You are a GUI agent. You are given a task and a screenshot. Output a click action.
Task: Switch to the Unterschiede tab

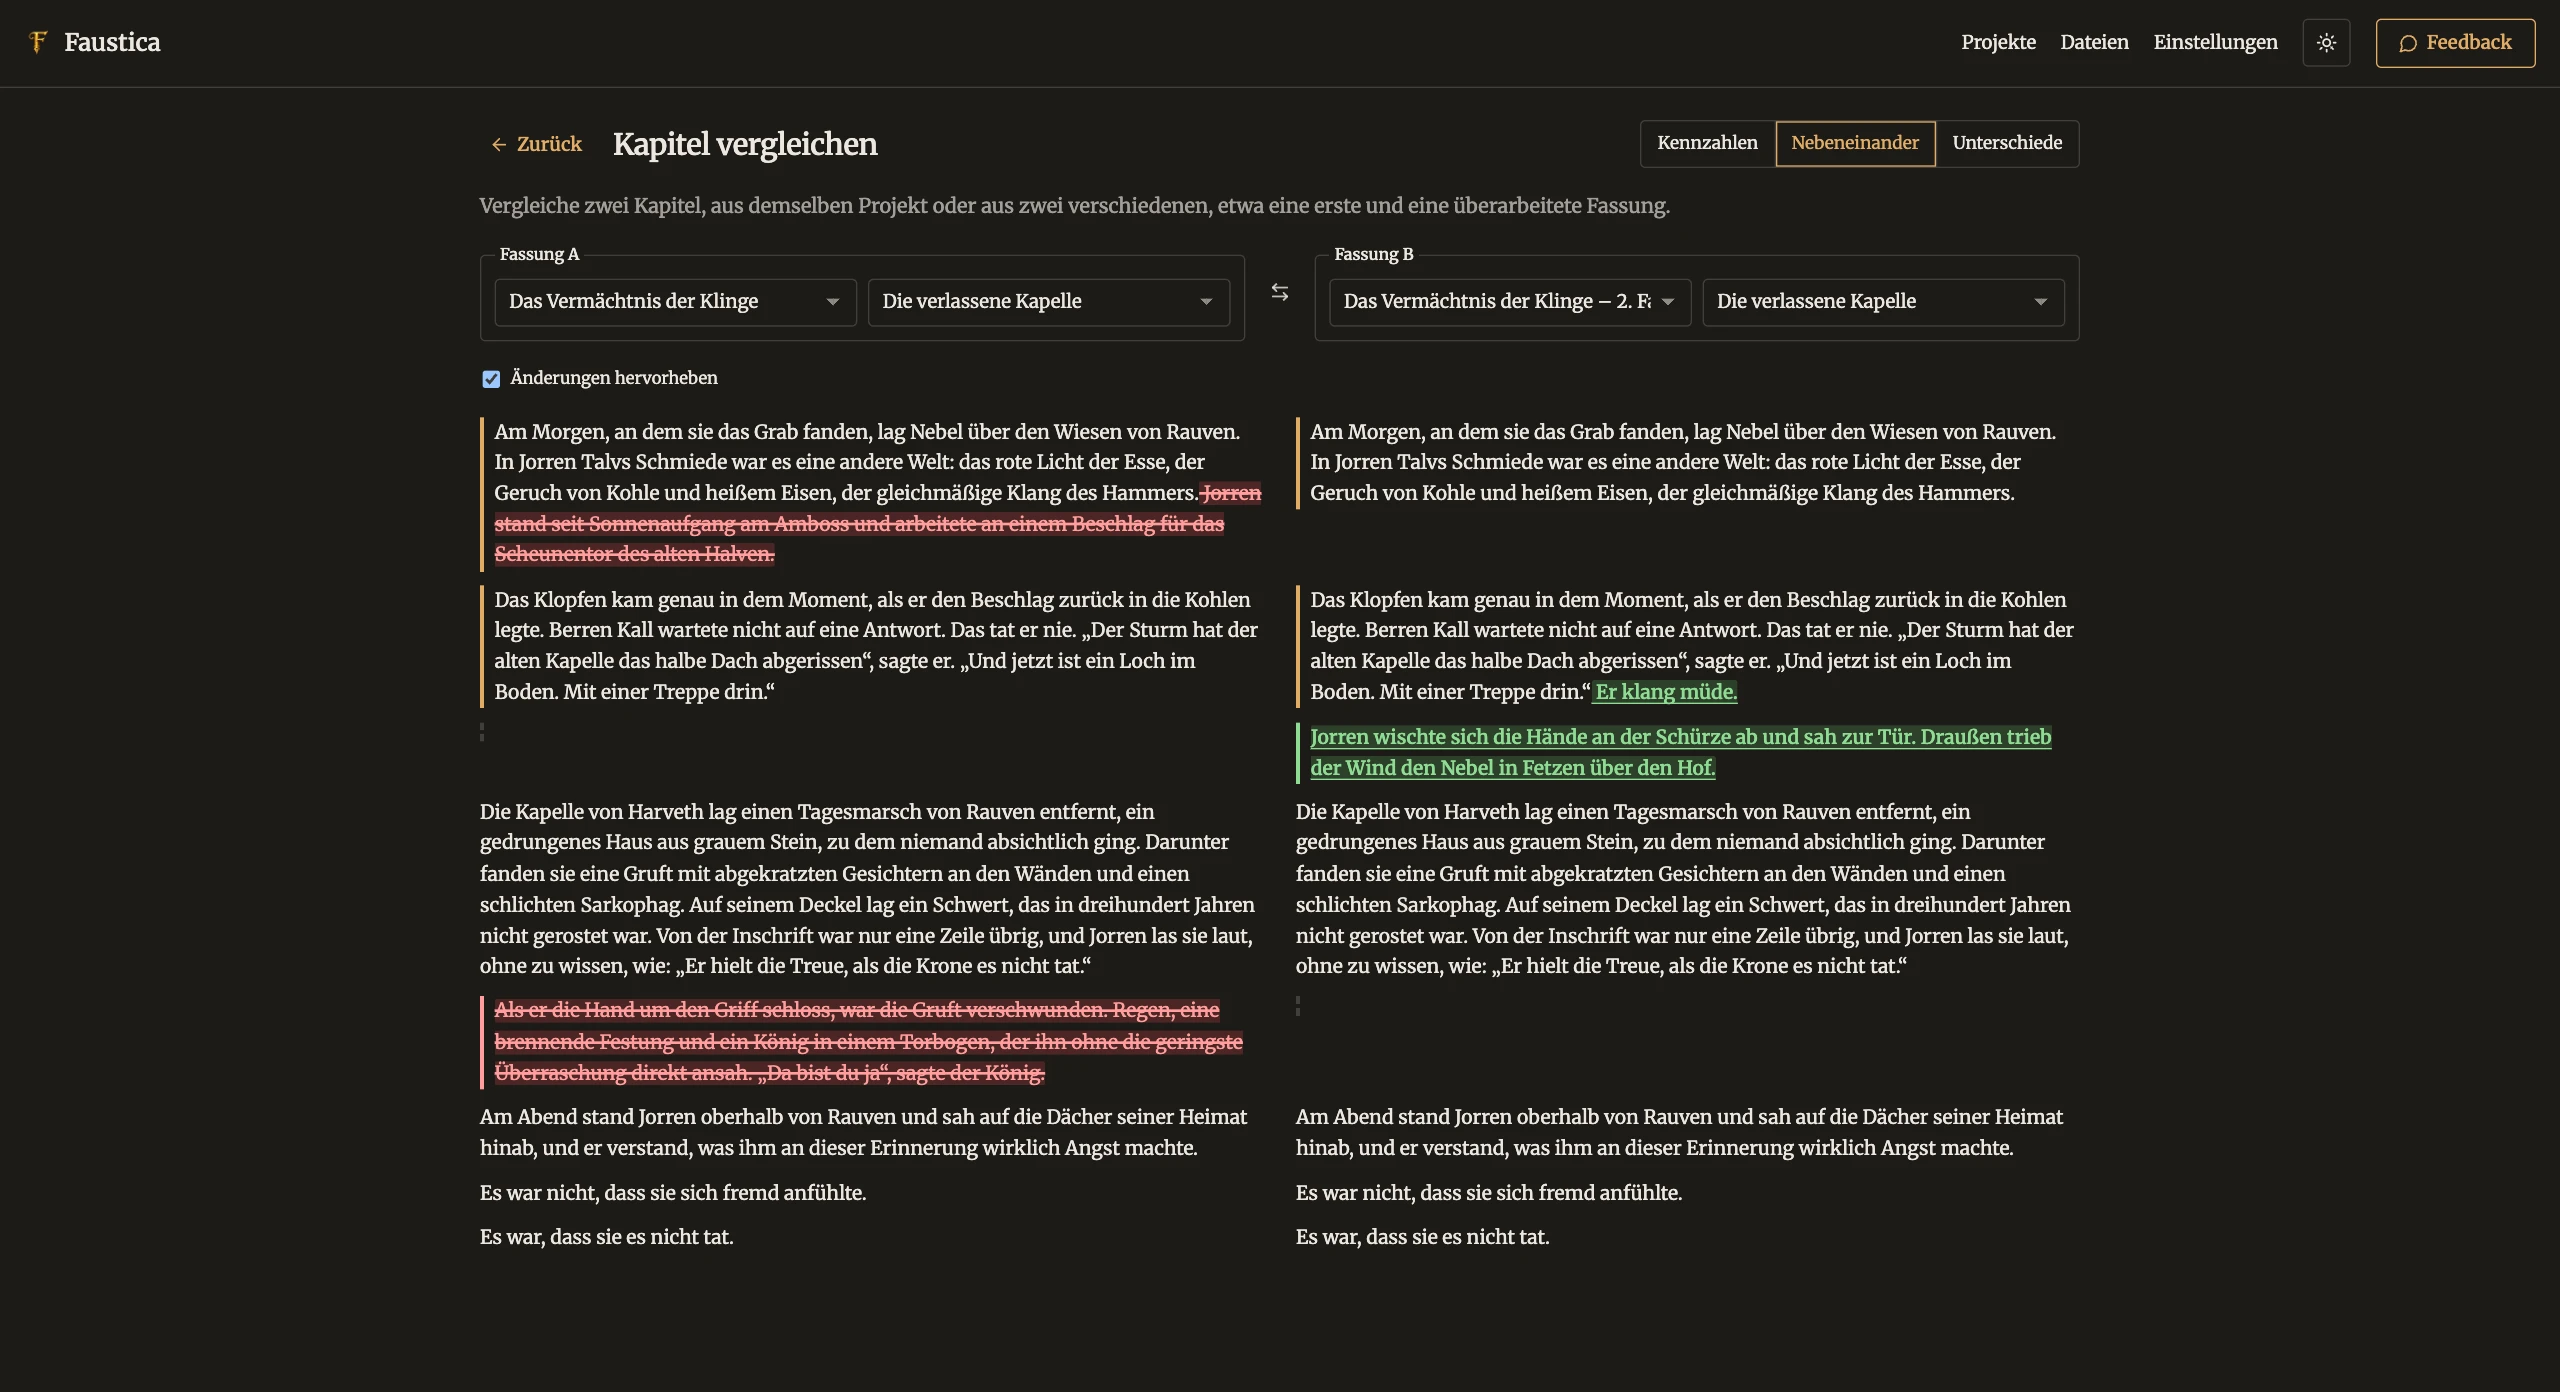tap(2007, 143)
